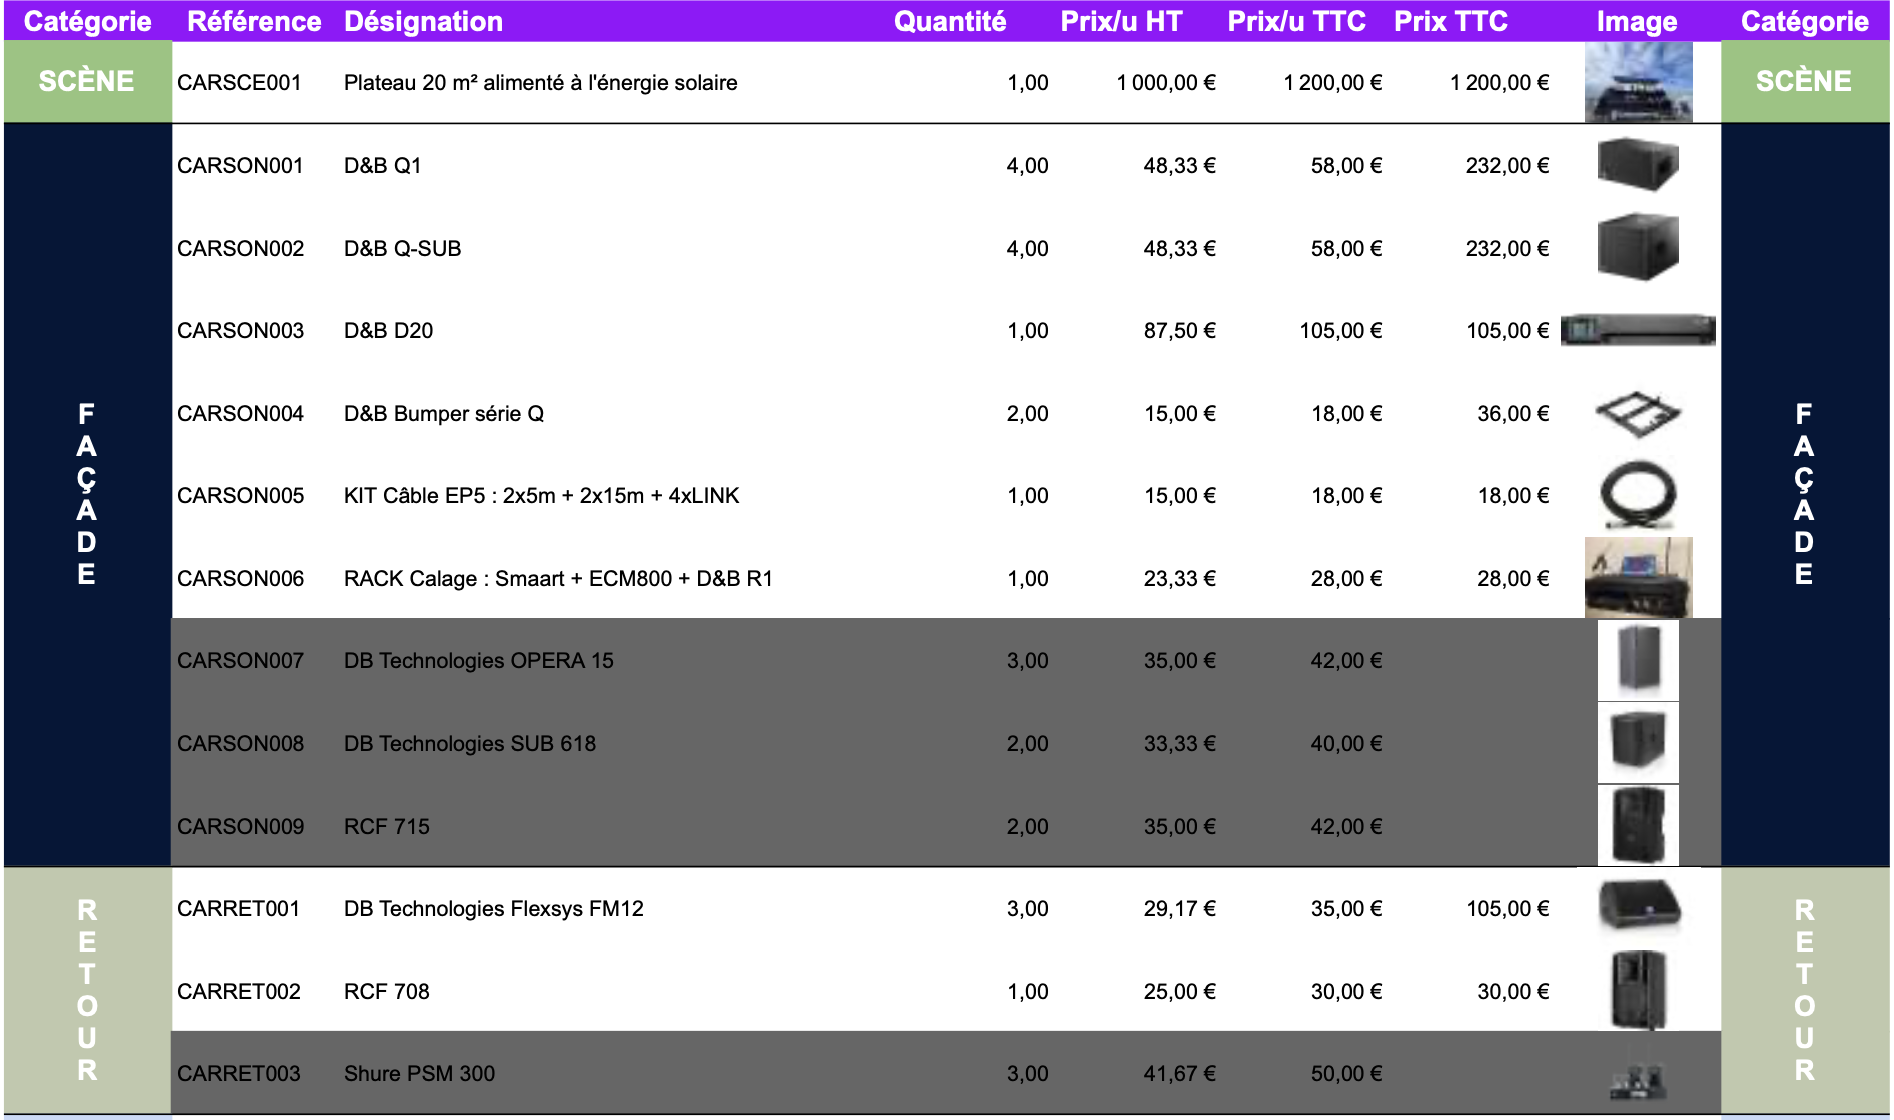Select the 'DB Technologies SUB 618' designation cell
Viewport: 1894px width, 1120px height.
(469, 744)
